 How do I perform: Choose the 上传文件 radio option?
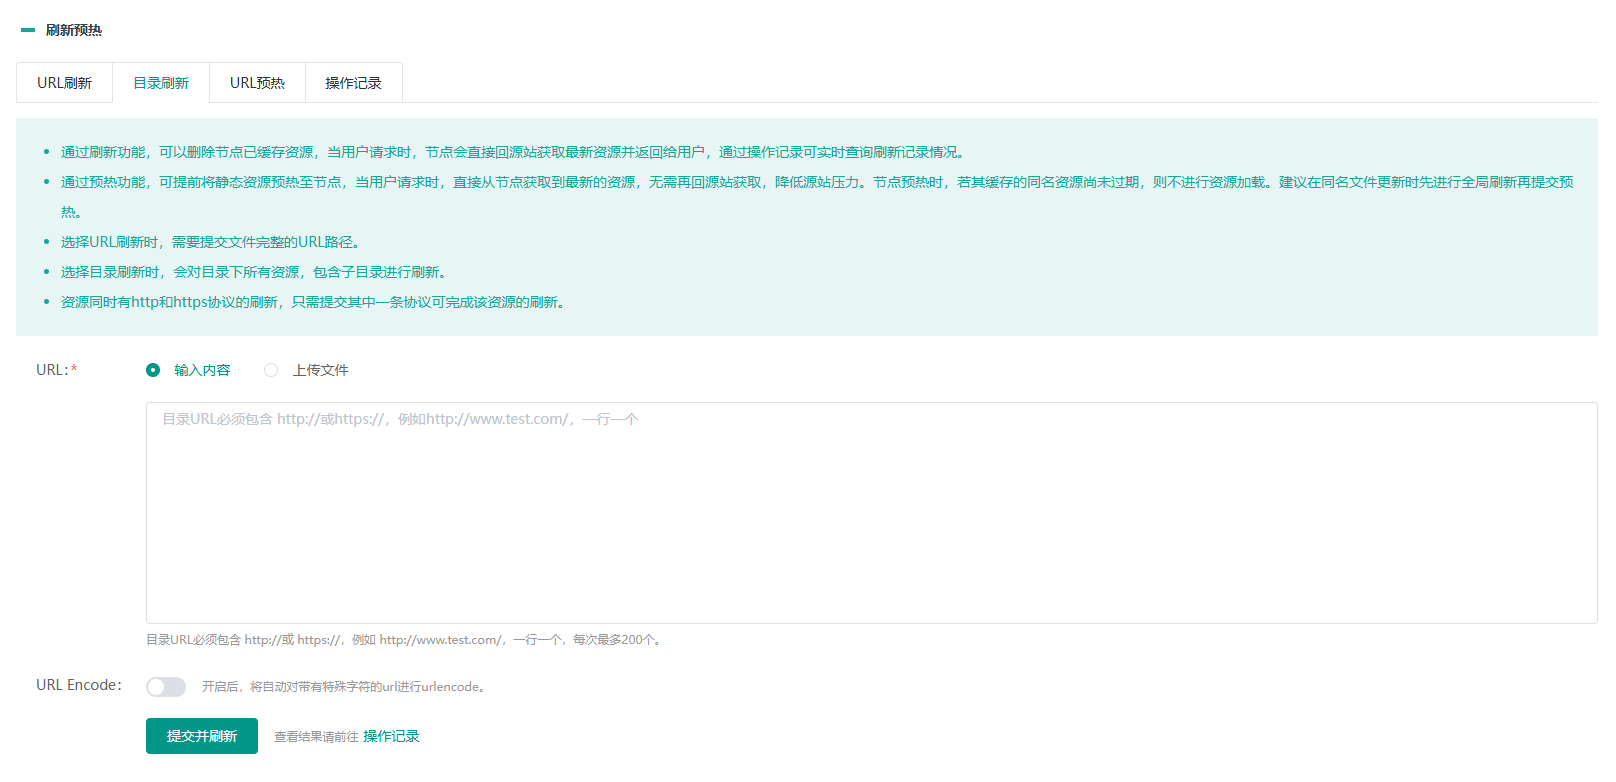pos(271,370)
